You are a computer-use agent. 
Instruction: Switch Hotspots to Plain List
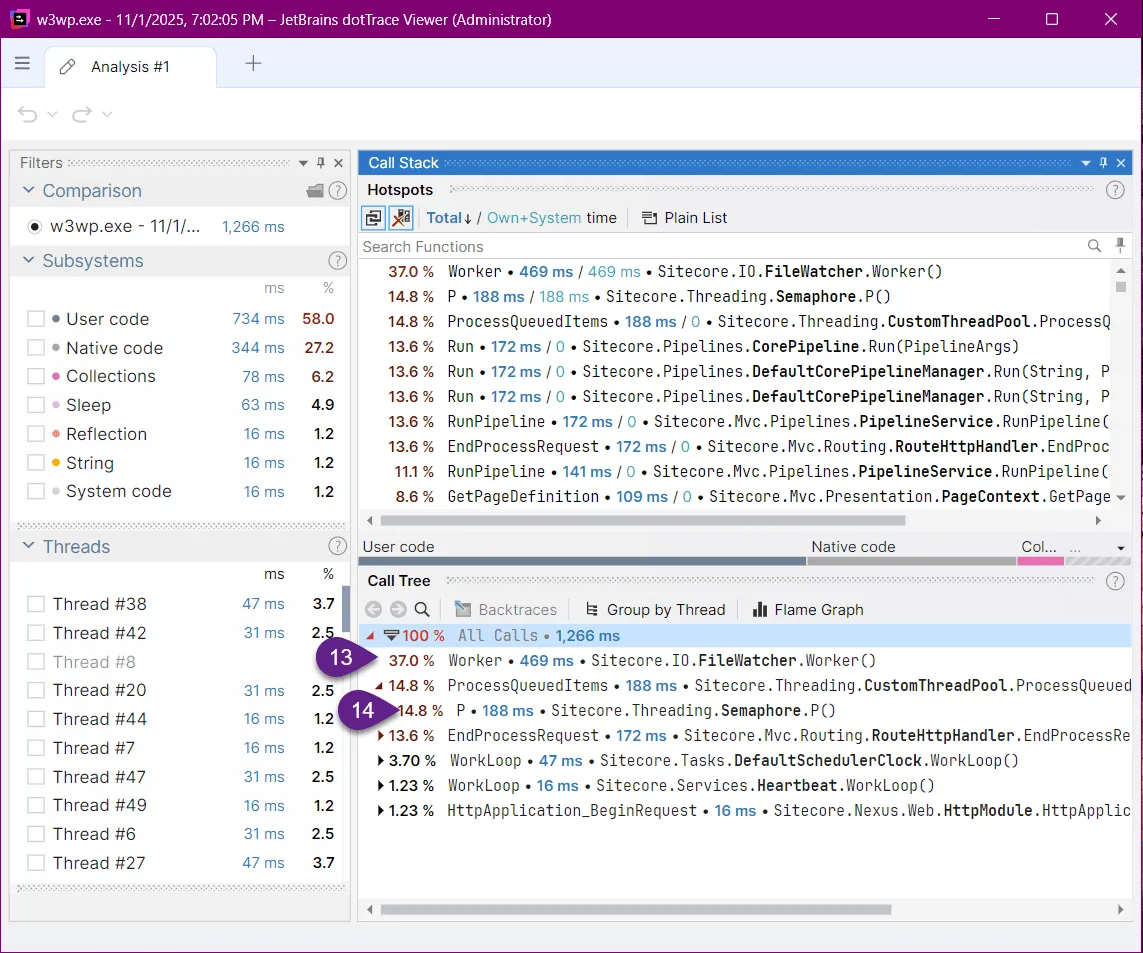tap(684, 218)
